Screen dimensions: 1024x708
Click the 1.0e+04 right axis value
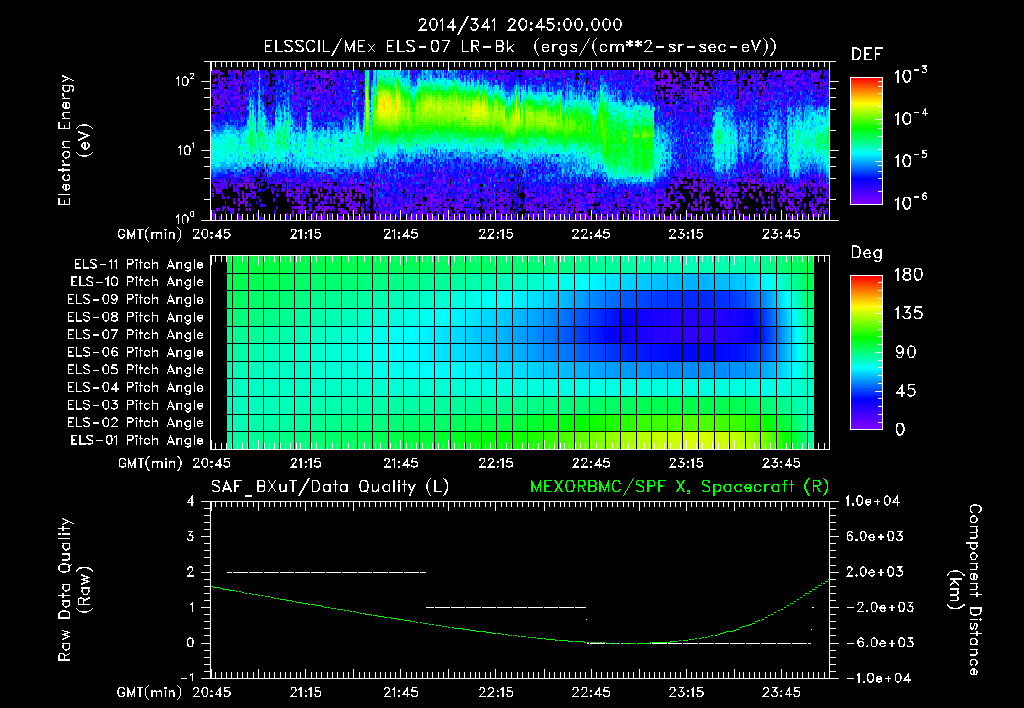[872, 501]
